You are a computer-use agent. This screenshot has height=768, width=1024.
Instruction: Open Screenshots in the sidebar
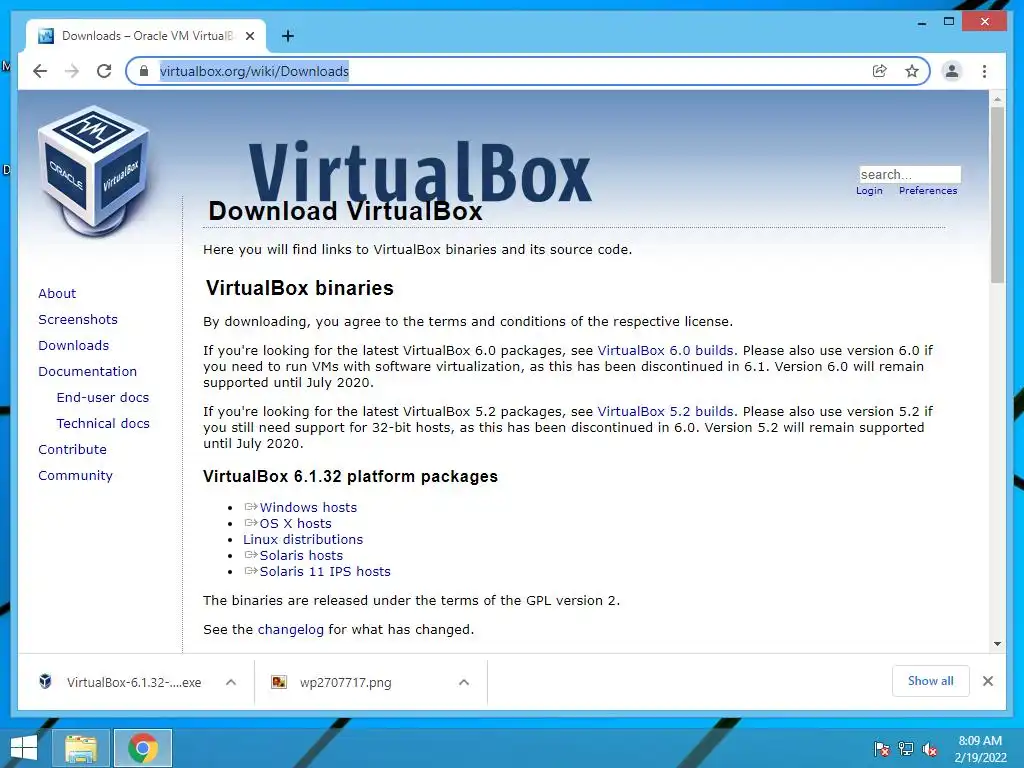tap(78, 319)
